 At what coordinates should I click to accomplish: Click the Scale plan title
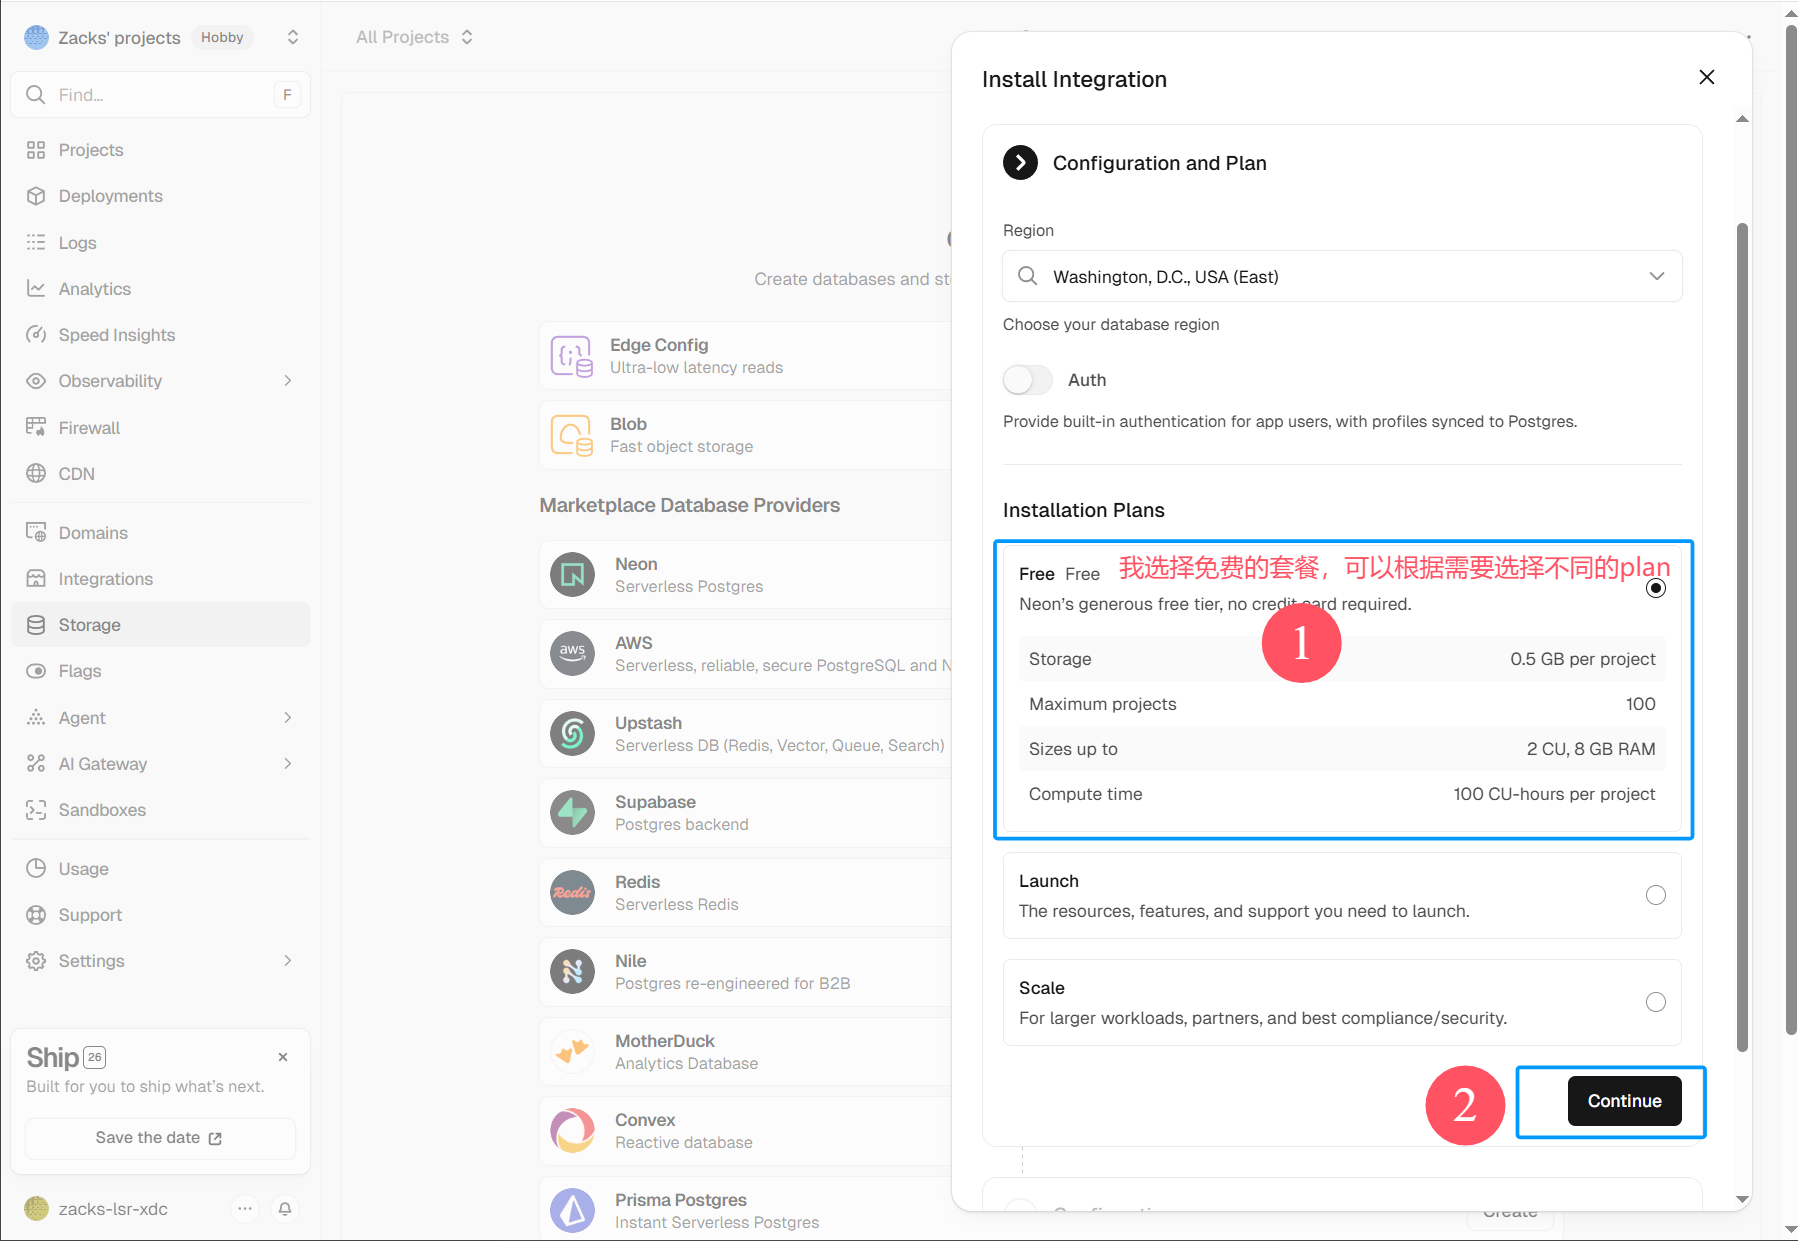1042,988
